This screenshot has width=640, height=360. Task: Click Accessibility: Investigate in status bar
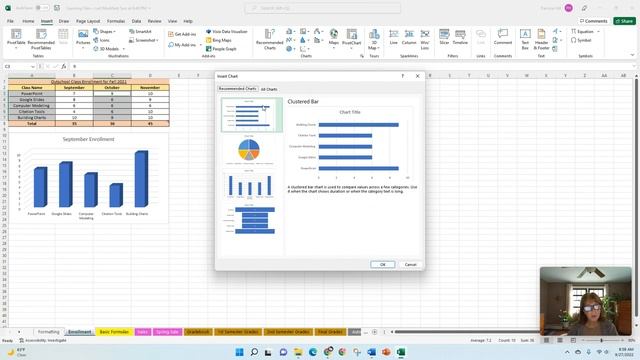click(x=43, y=340)
